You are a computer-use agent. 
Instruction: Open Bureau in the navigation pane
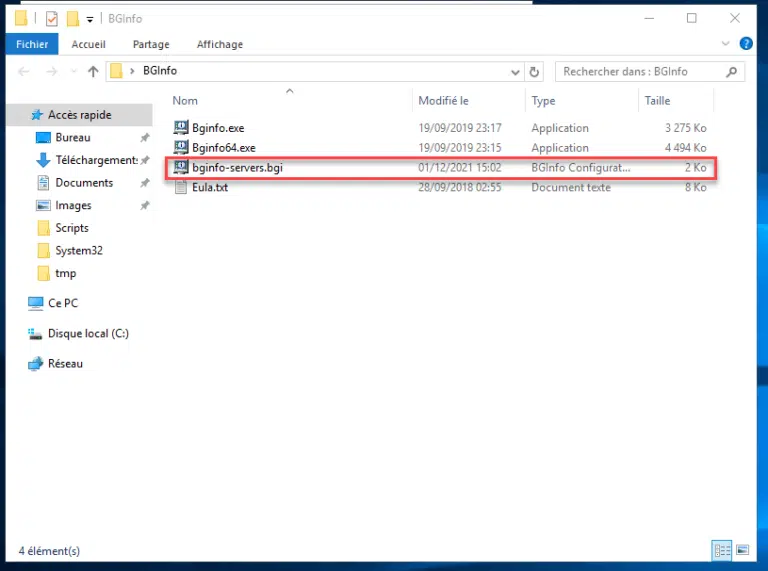[x=72, y=137]
